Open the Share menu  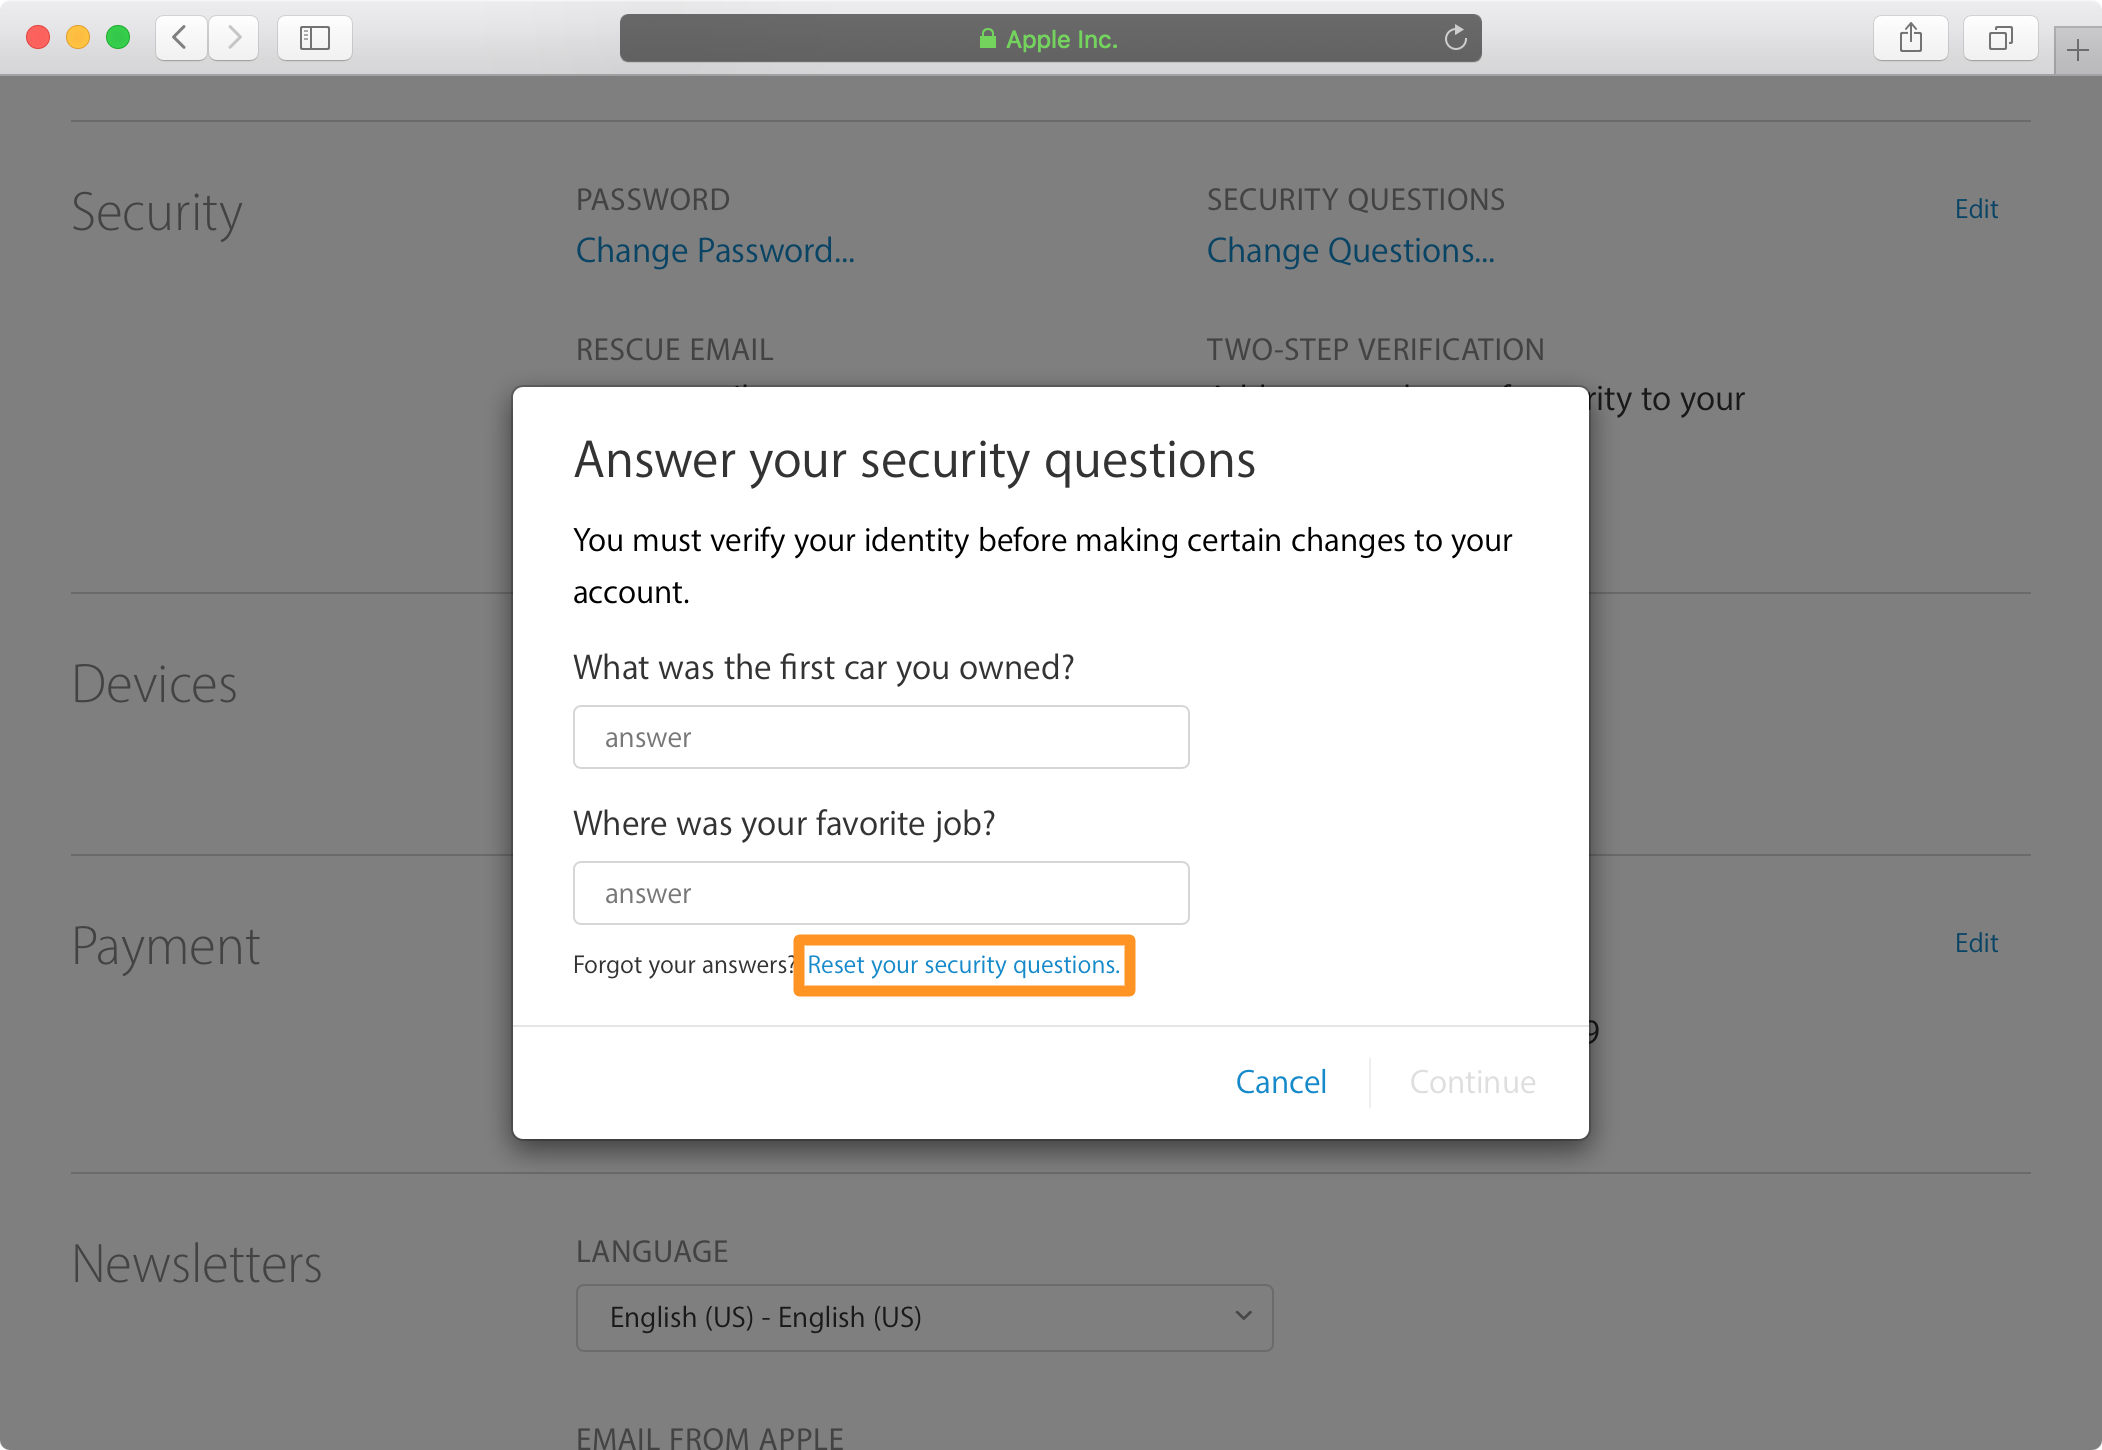click(x=1910, y=38)
